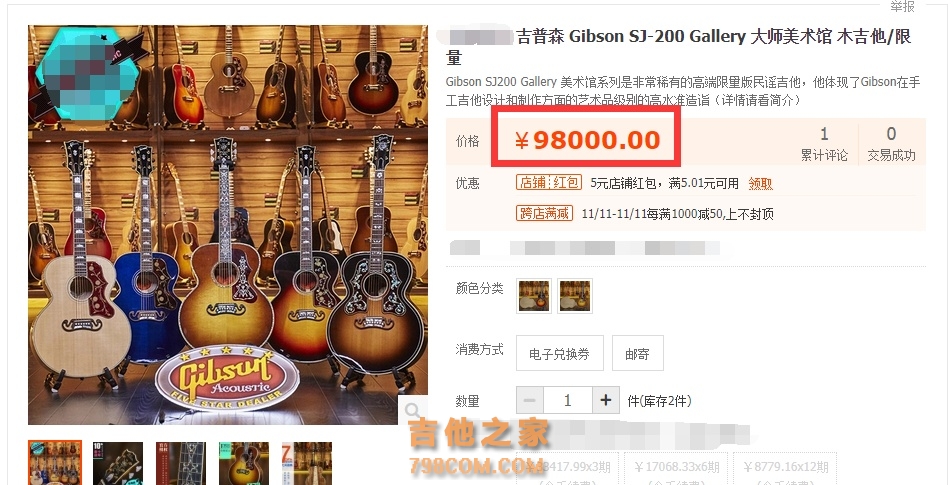
Task: Click the 领取 link for the store coupon
Action: click(761, 183)
